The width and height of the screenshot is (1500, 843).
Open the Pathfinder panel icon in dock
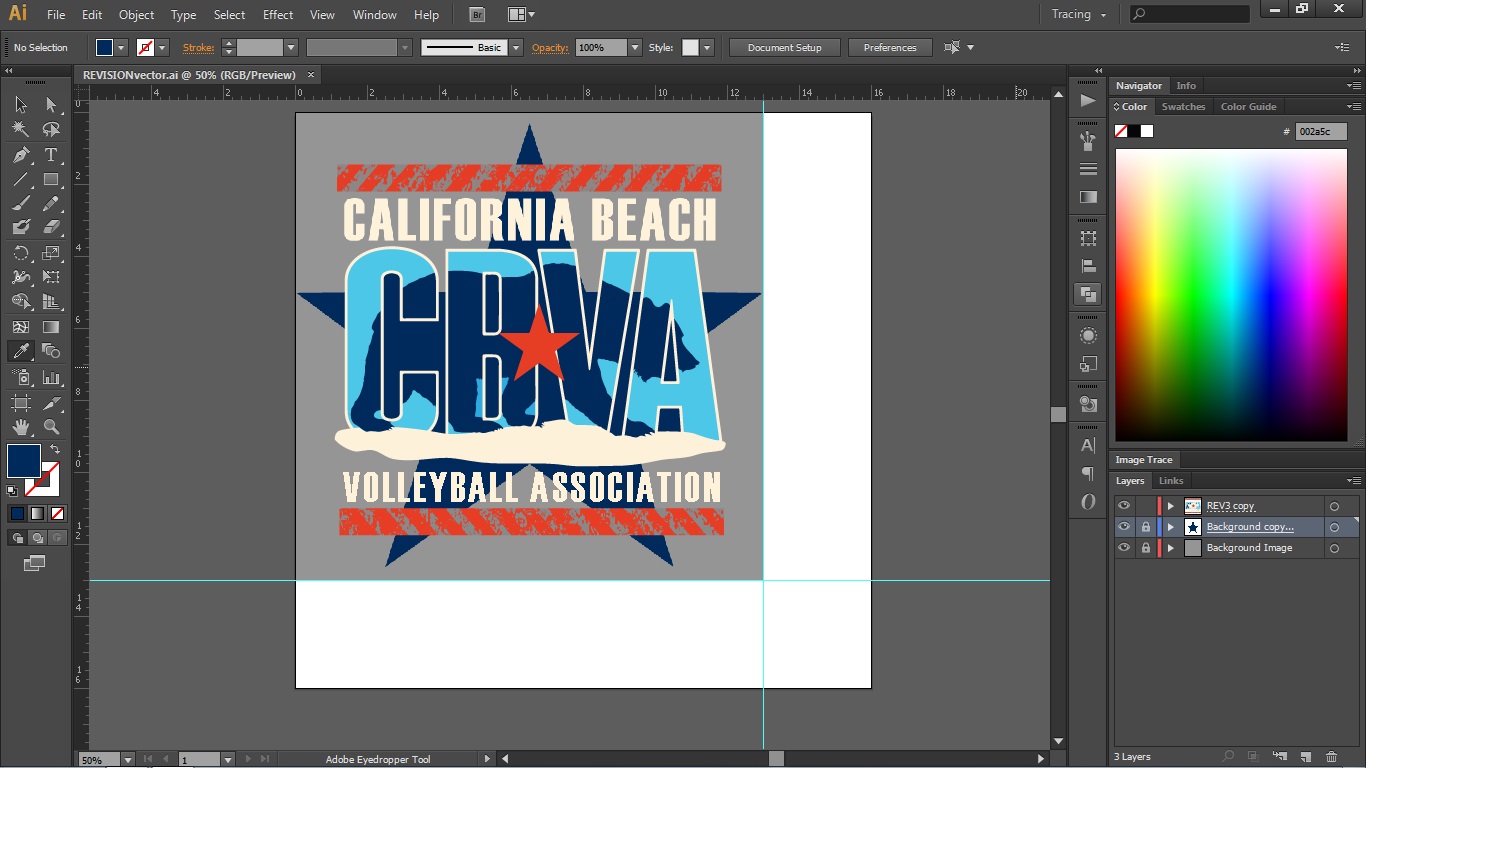click(x=1088, y=294)
